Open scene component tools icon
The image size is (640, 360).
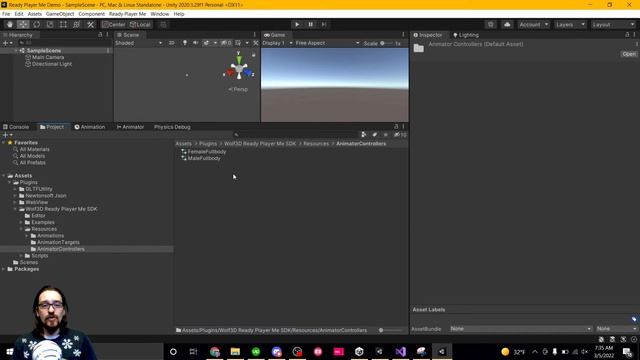point(256,43)
